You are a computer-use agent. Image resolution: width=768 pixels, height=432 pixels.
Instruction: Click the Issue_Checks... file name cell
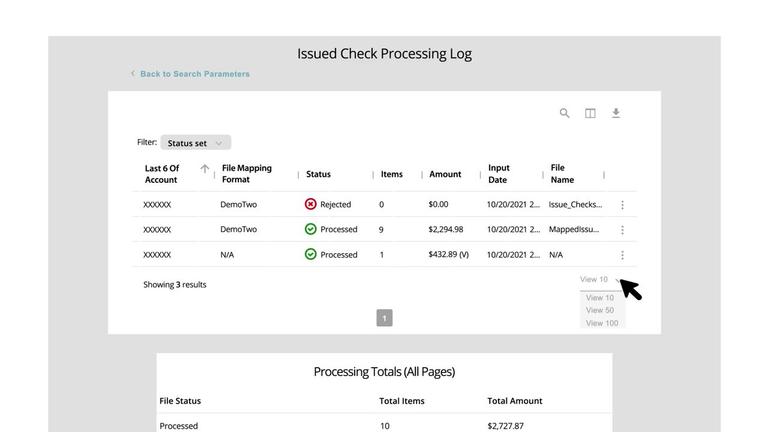tap(575, 204)
